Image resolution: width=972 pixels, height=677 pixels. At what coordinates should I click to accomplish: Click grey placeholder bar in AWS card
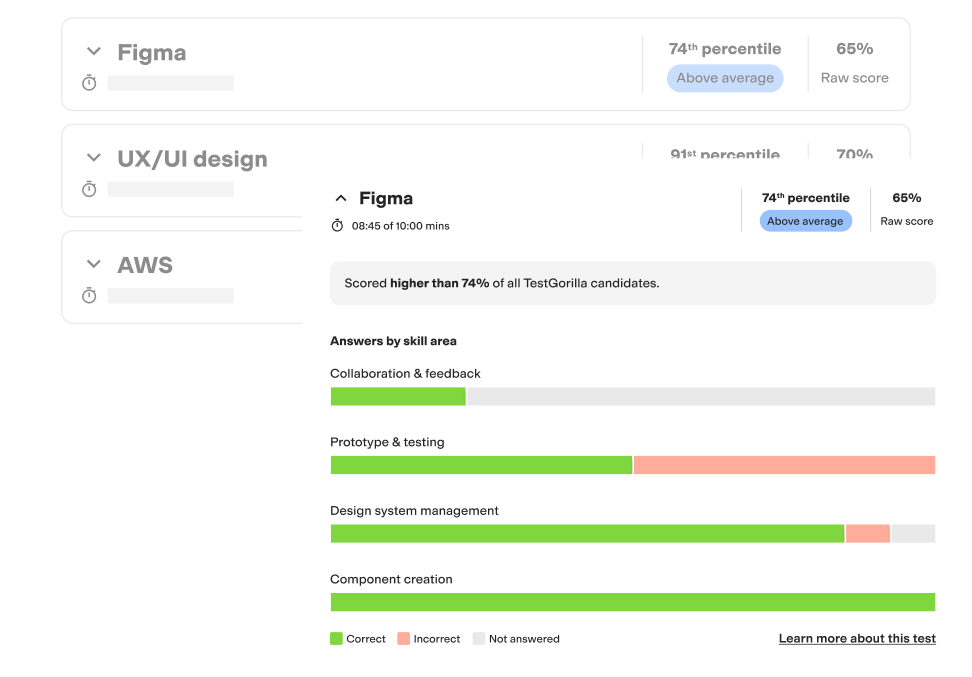pyautogui.click(x=171, y=296)
